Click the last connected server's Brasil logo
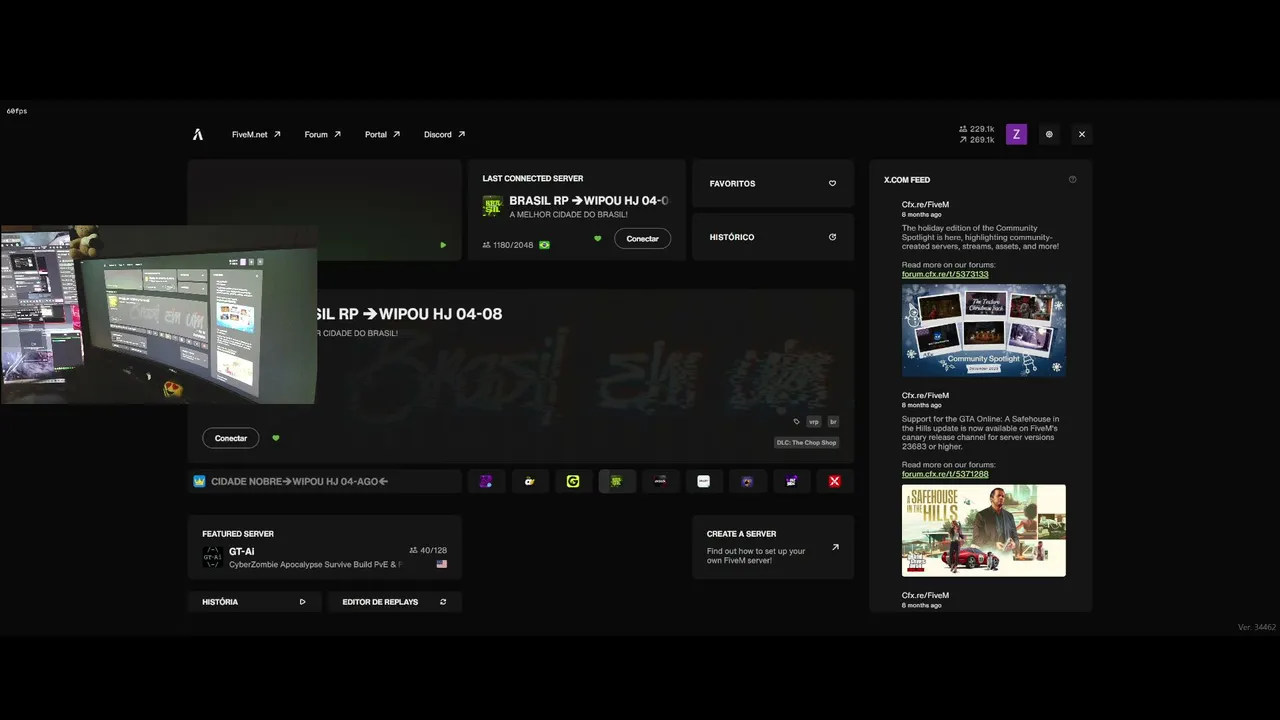This screenshot has width=1280, height=720. 492,206
